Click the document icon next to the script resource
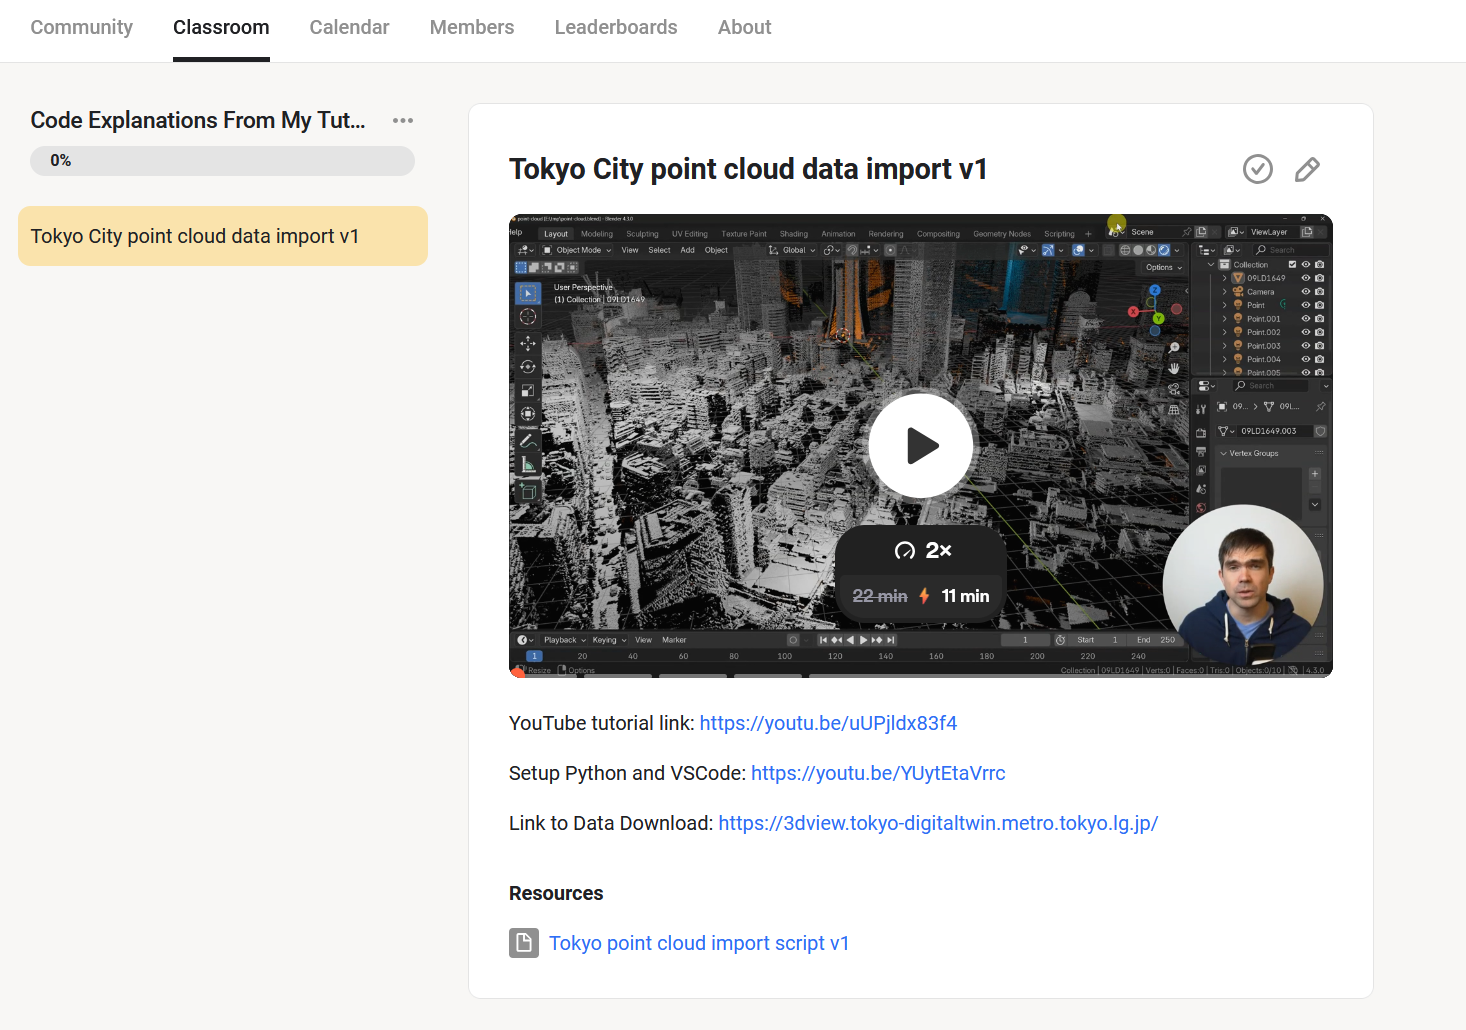This screenshot has height=1030, width=1466. tap(524, 943)
